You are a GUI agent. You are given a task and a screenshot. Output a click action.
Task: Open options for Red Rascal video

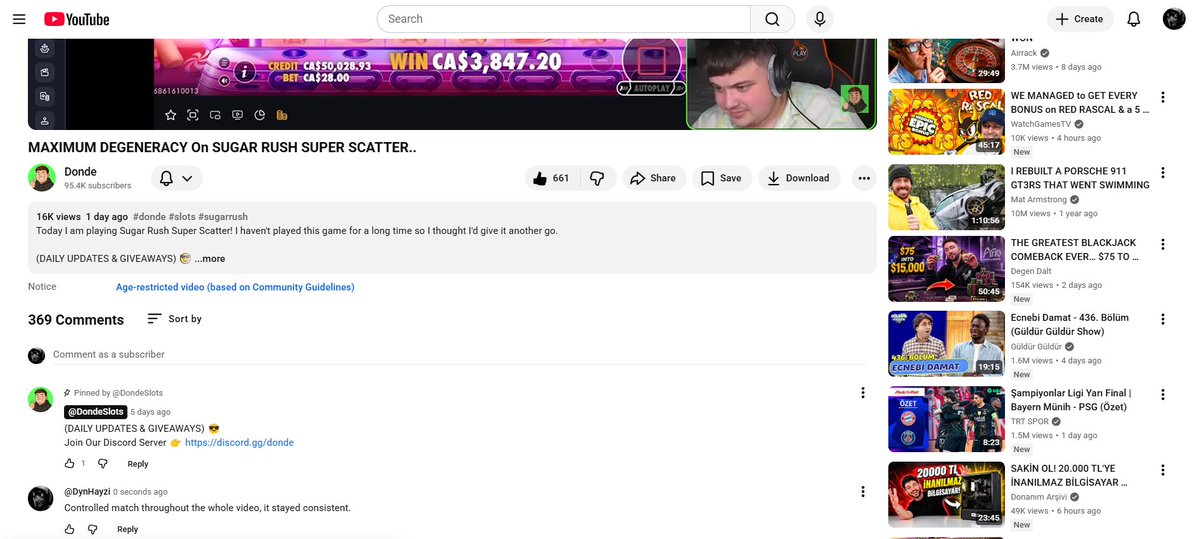(x=1162, y=97)
